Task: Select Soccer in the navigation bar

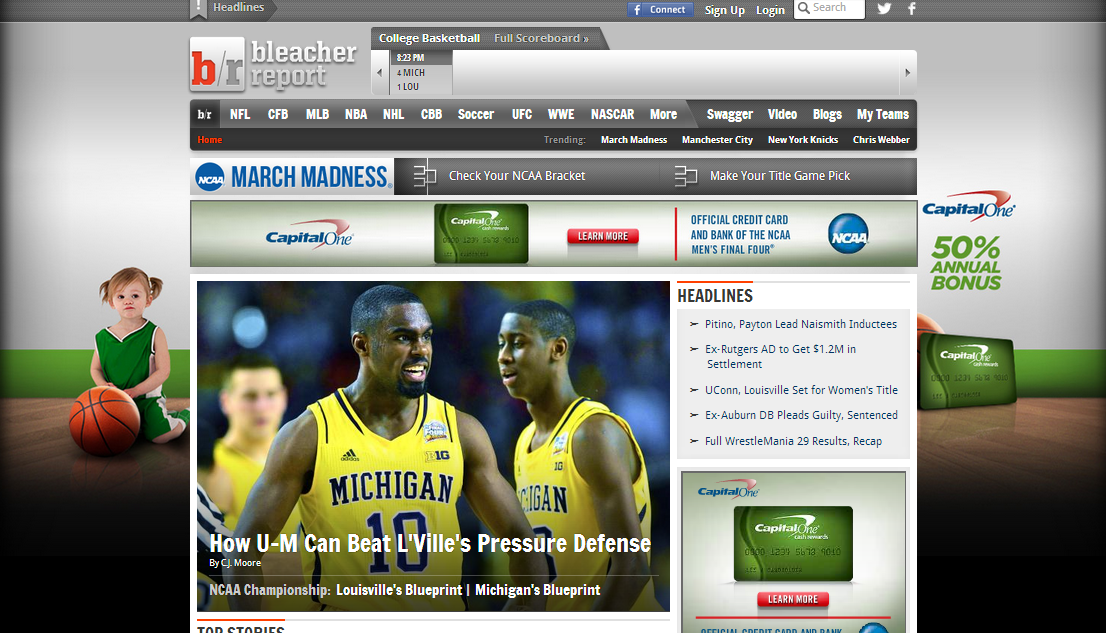Action: tap(475, 114)
